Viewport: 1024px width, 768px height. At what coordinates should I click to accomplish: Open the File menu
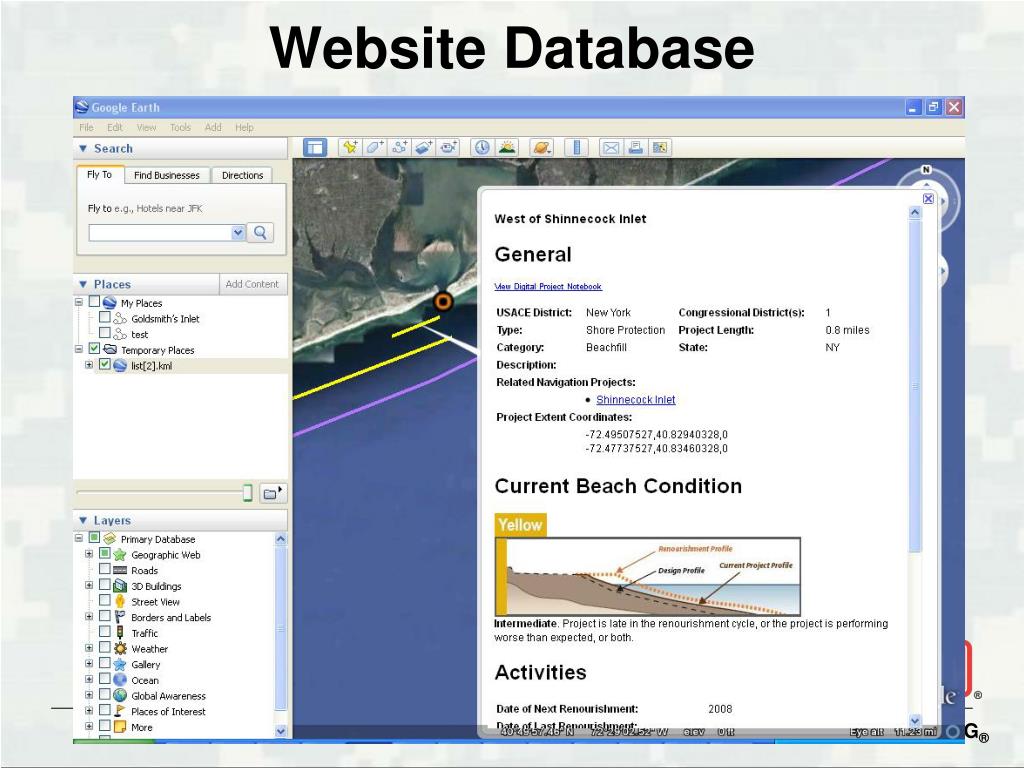coord(86,127)
